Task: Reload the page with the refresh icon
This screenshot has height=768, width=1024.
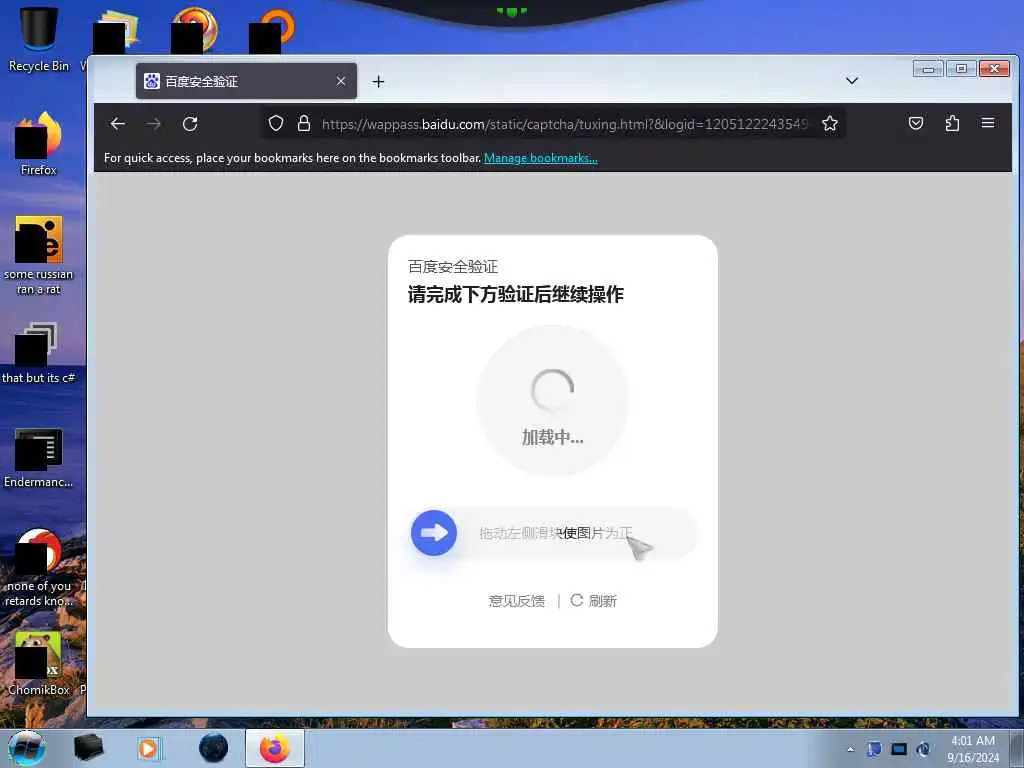Action: 190,123
